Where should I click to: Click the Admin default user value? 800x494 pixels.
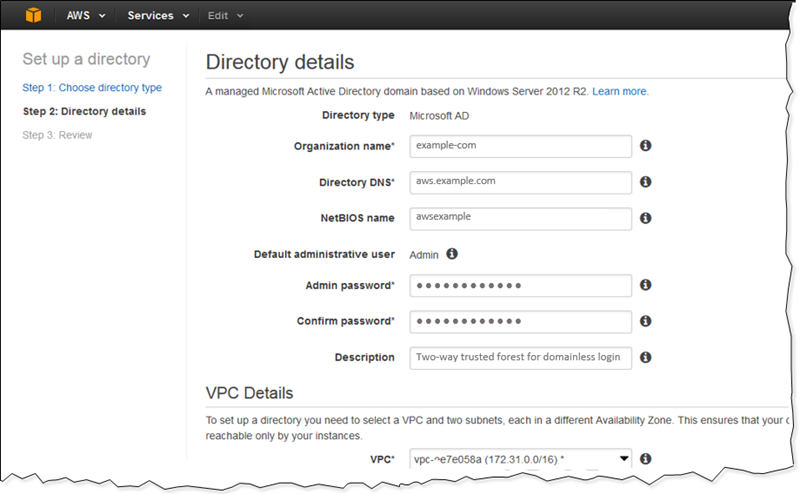[x=423, y=255]
